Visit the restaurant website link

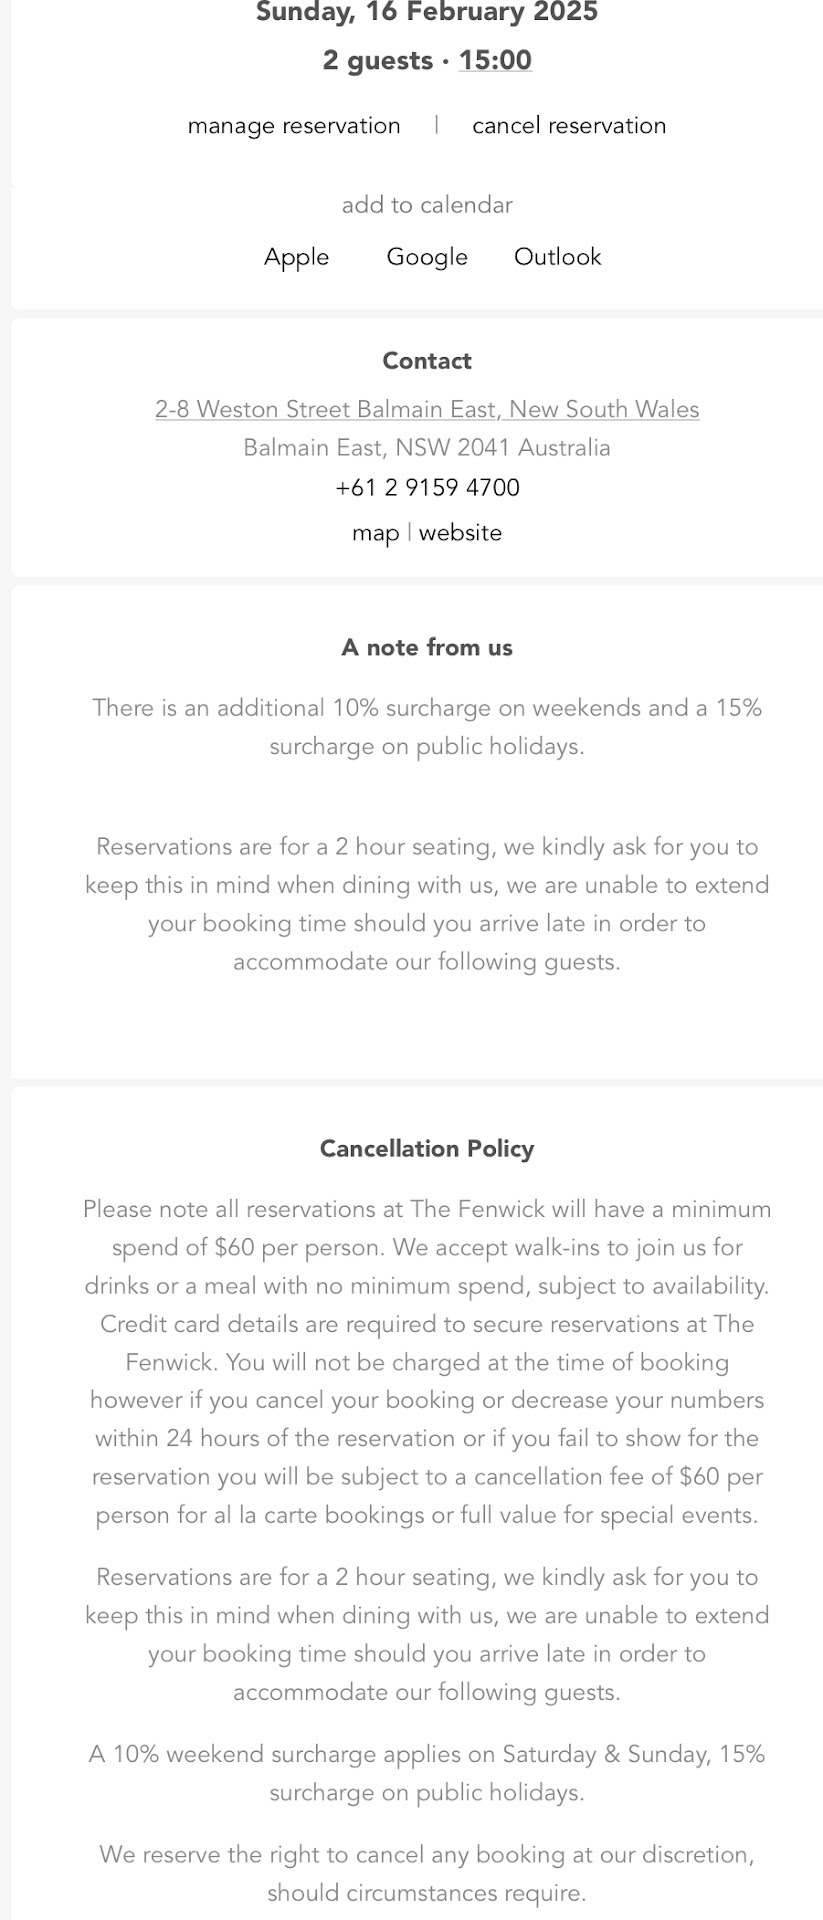460,533
